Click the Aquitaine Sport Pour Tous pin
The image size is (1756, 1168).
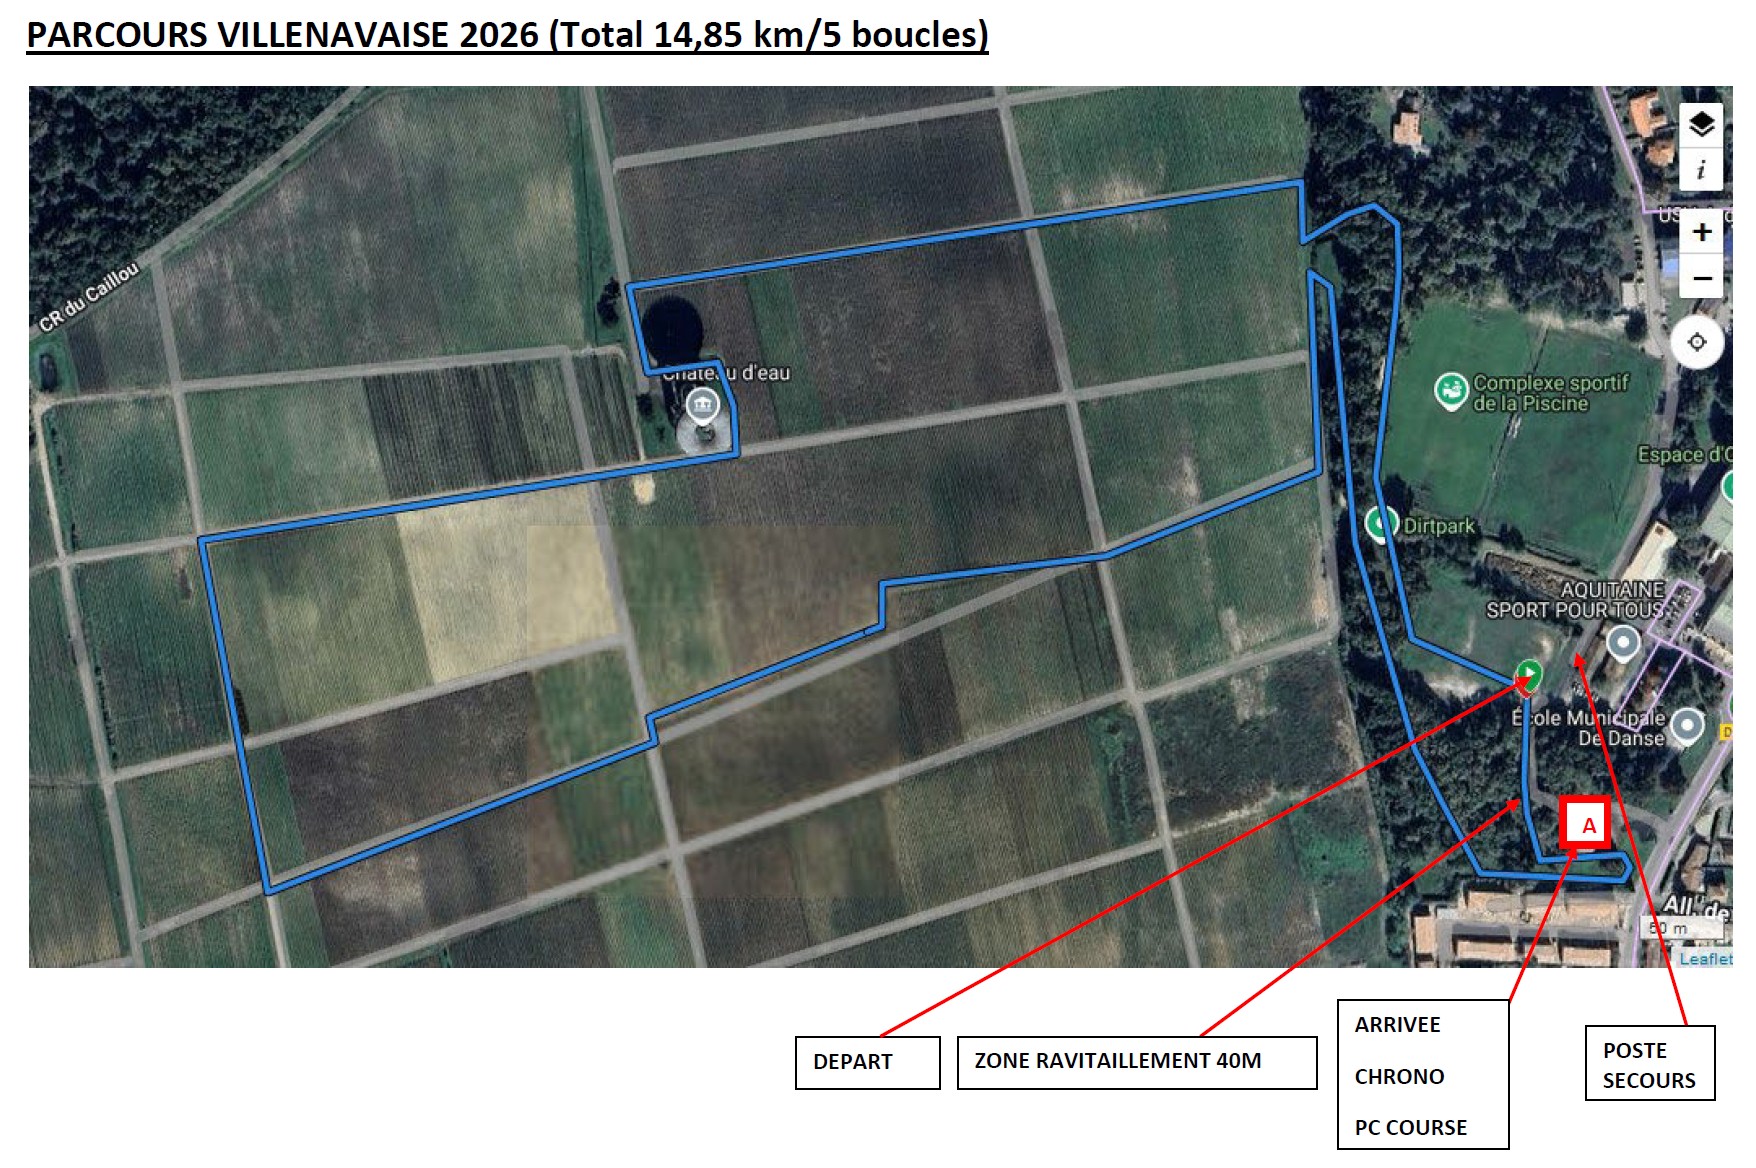click(1622, 642)
